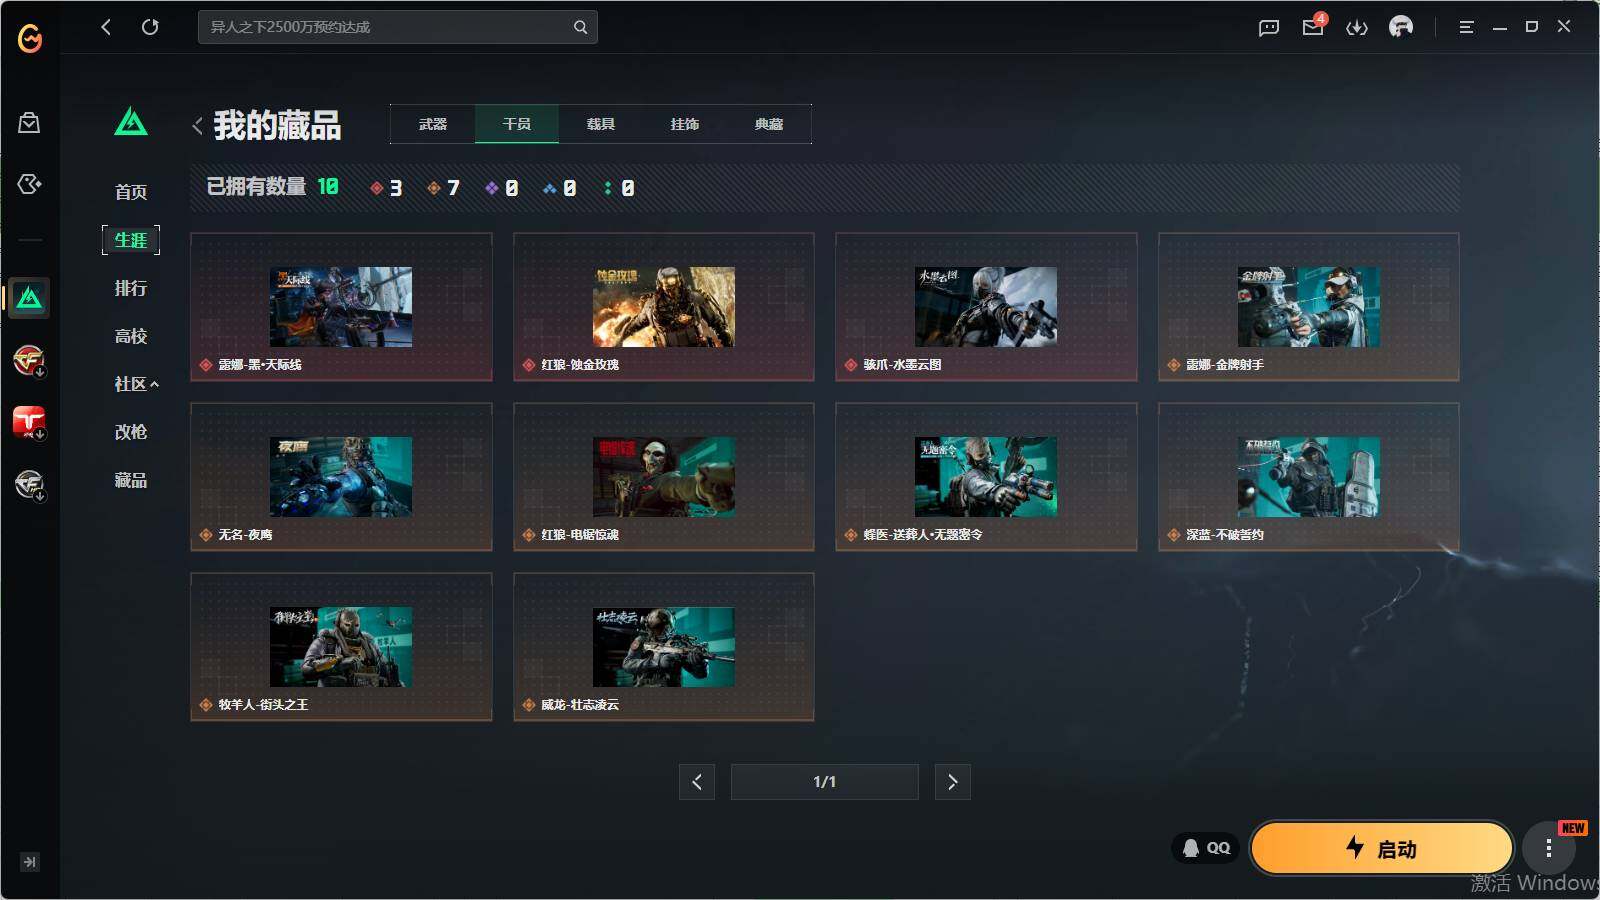Select the red T game icon
This screenshot has width=1600, height=900.
(x=29, y=422)
